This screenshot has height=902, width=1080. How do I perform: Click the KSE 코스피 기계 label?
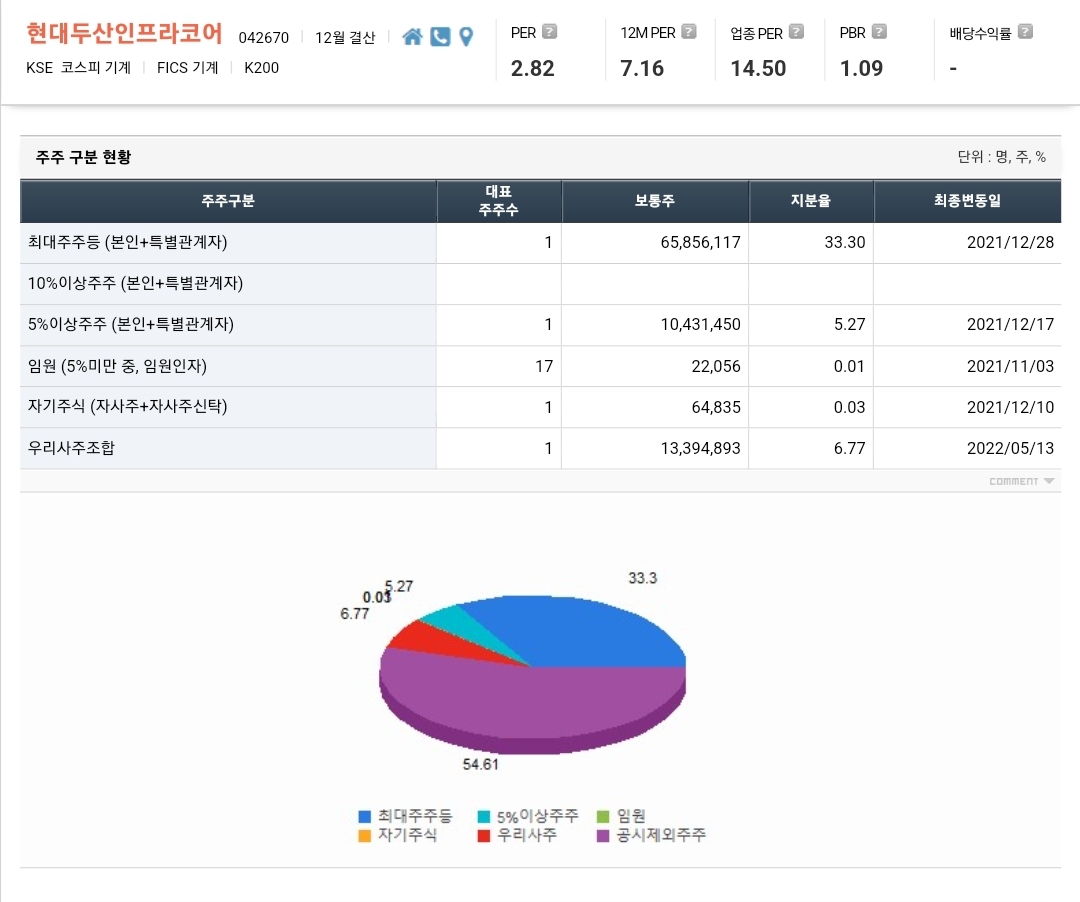(79, 67)
